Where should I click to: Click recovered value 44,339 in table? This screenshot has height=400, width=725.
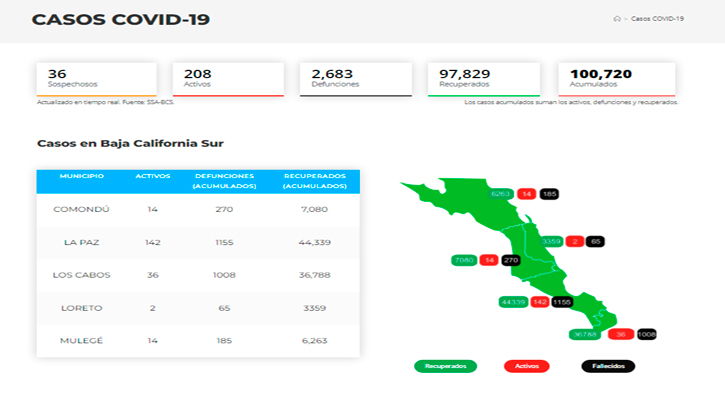click(314, 242)
